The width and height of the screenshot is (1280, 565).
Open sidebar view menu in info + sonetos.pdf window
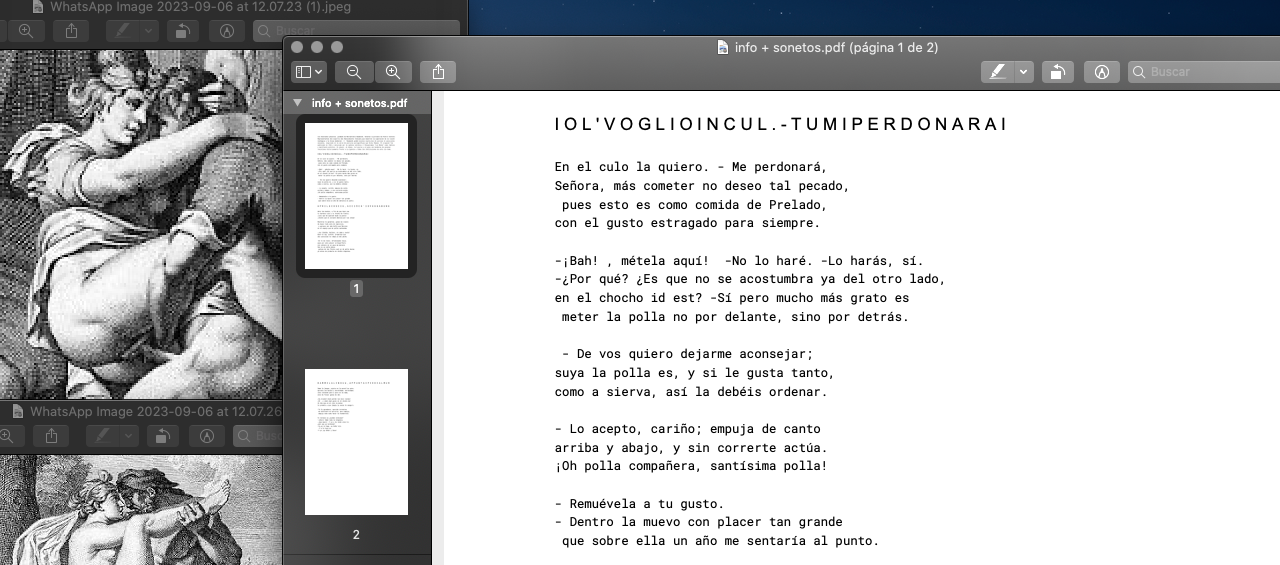coord(308,72)
